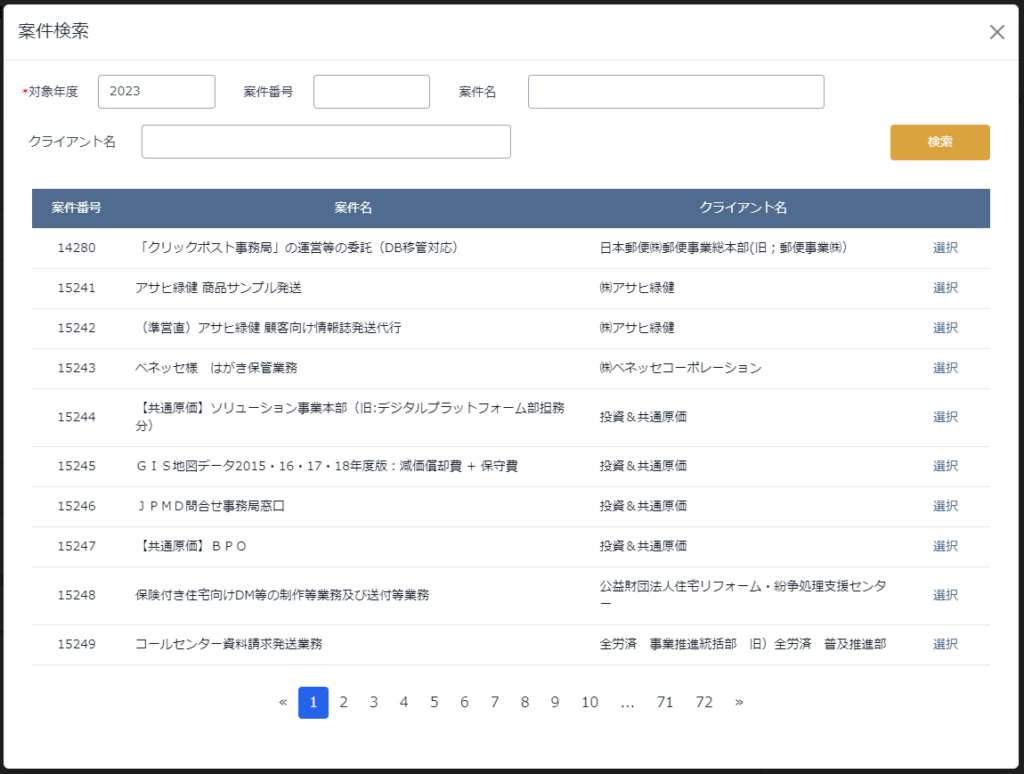
Task: Click case number 15247 cell
Action: coord(76,546)
